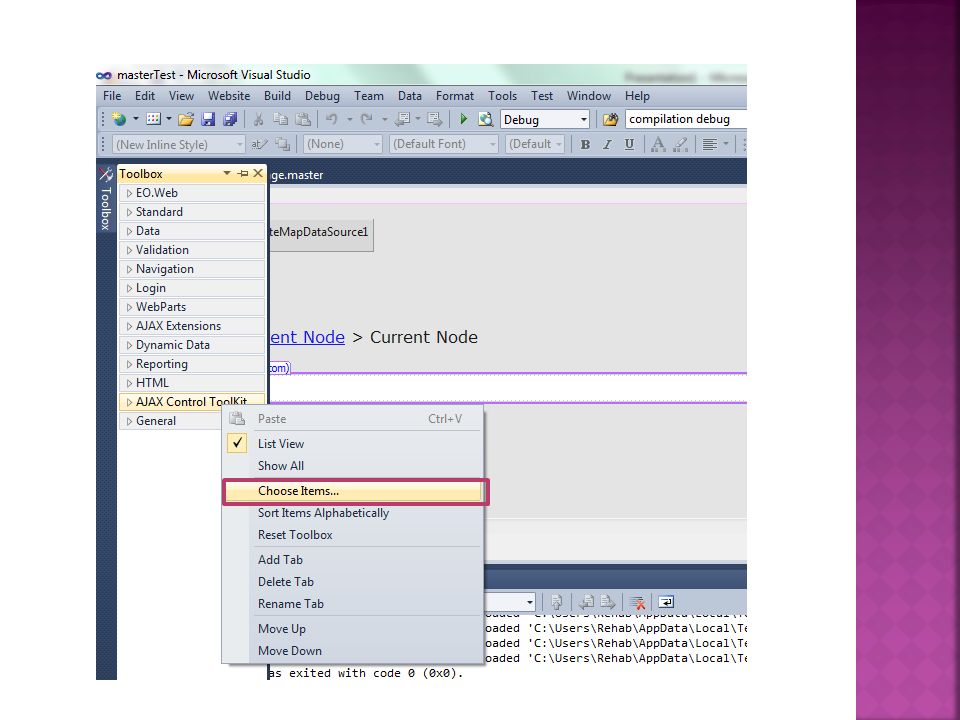Save the current file with the floppy icon

tap(208, 119)
